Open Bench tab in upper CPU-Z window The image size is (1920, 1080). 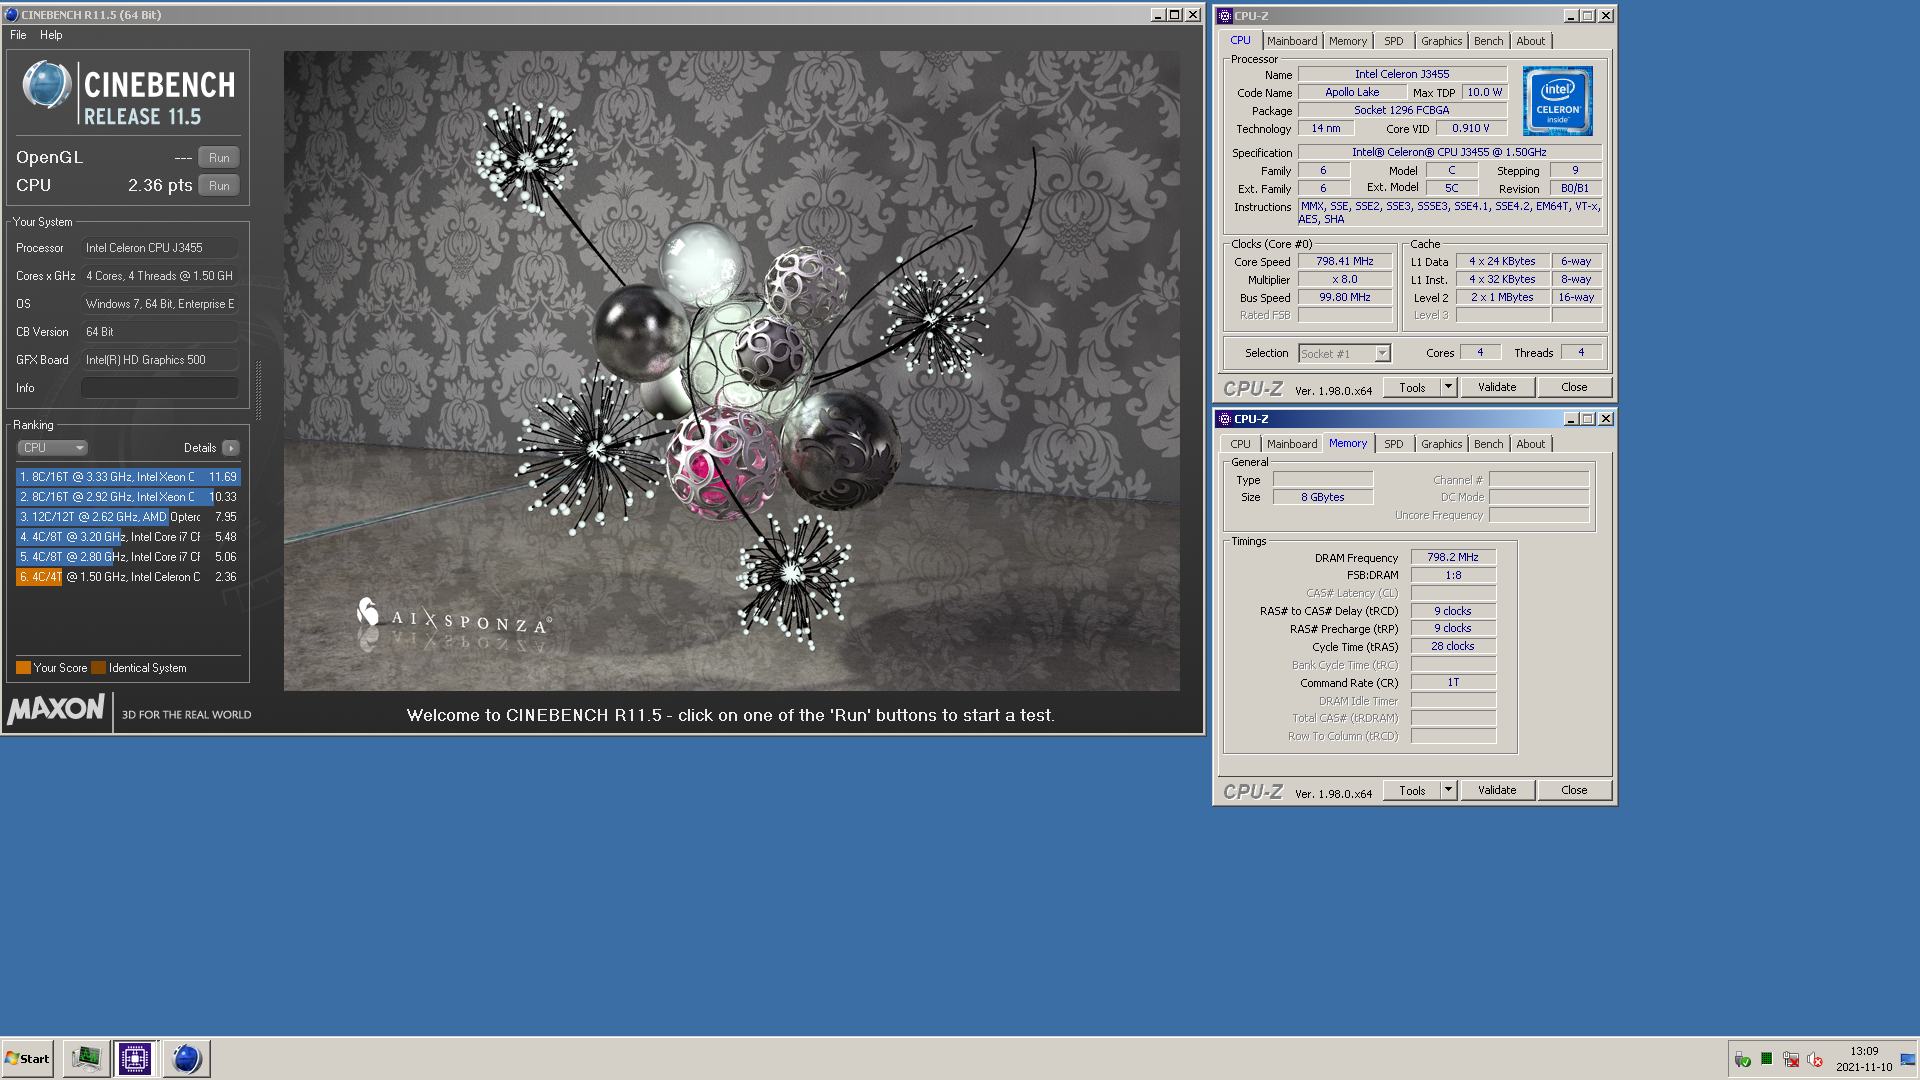1488,41
